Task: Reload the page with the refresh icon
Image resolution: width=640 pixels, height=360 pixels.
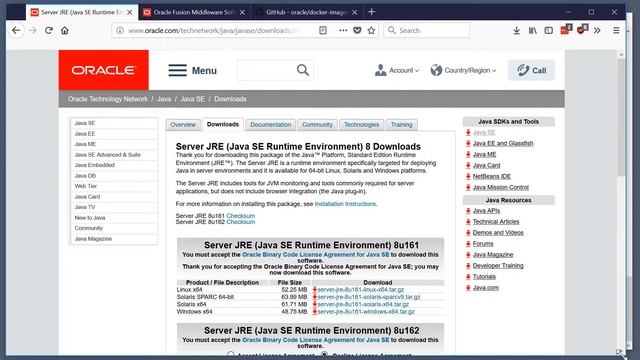Action: point(49,30)
